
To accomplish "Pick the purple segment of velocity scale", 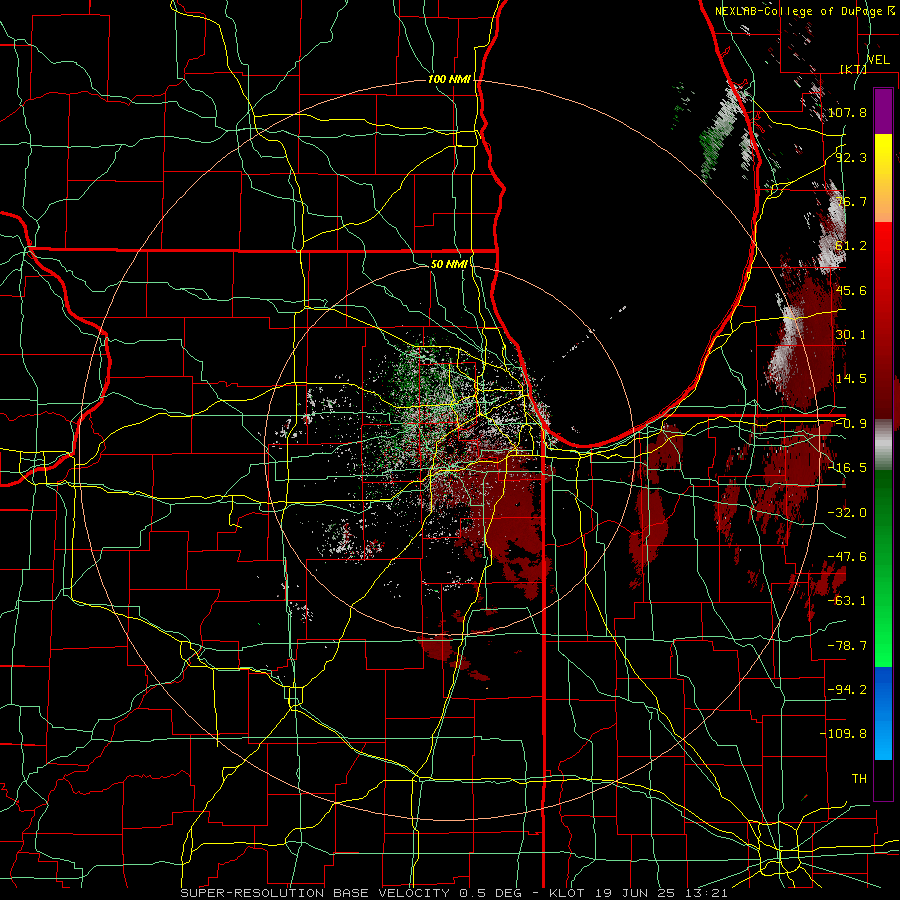I will (x=883, y=111).
